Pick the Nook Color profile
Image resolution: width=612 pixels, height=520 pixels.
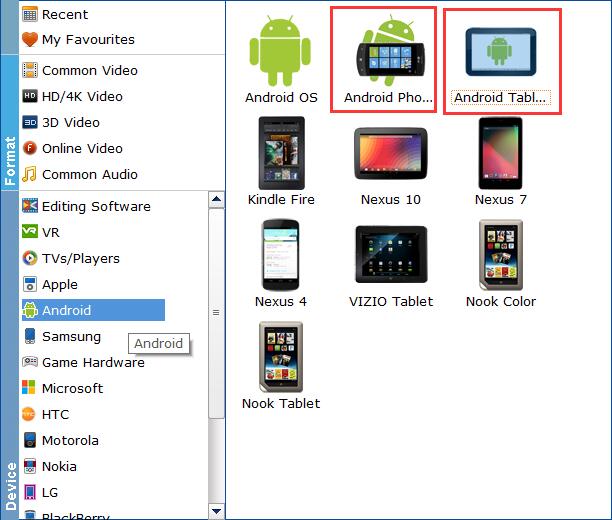[x=501, y=255]
